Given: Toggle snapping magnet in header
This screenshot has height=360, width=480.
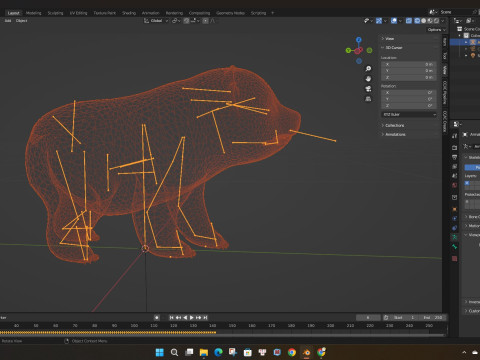Looking at the screenshot, I should 187,21.
